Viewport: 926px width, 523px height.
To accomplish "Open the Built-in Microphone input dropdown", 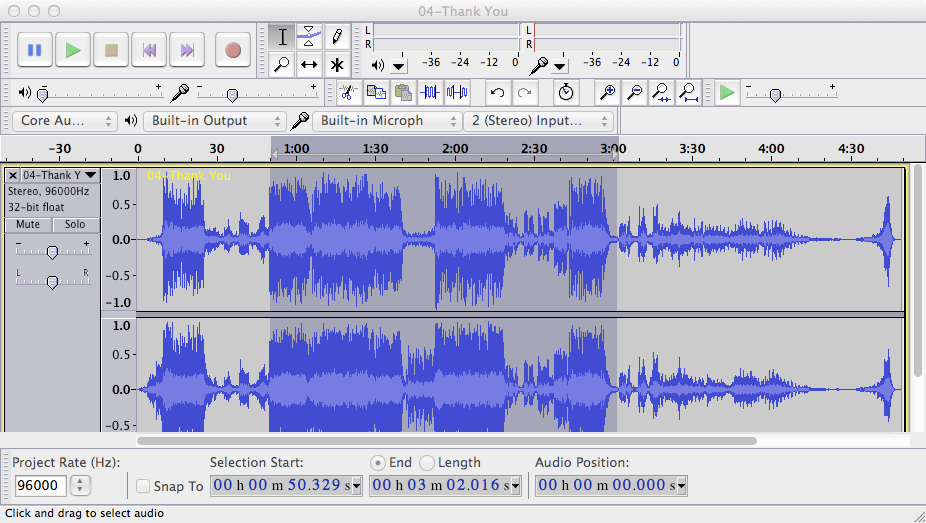I will (387, 121).
